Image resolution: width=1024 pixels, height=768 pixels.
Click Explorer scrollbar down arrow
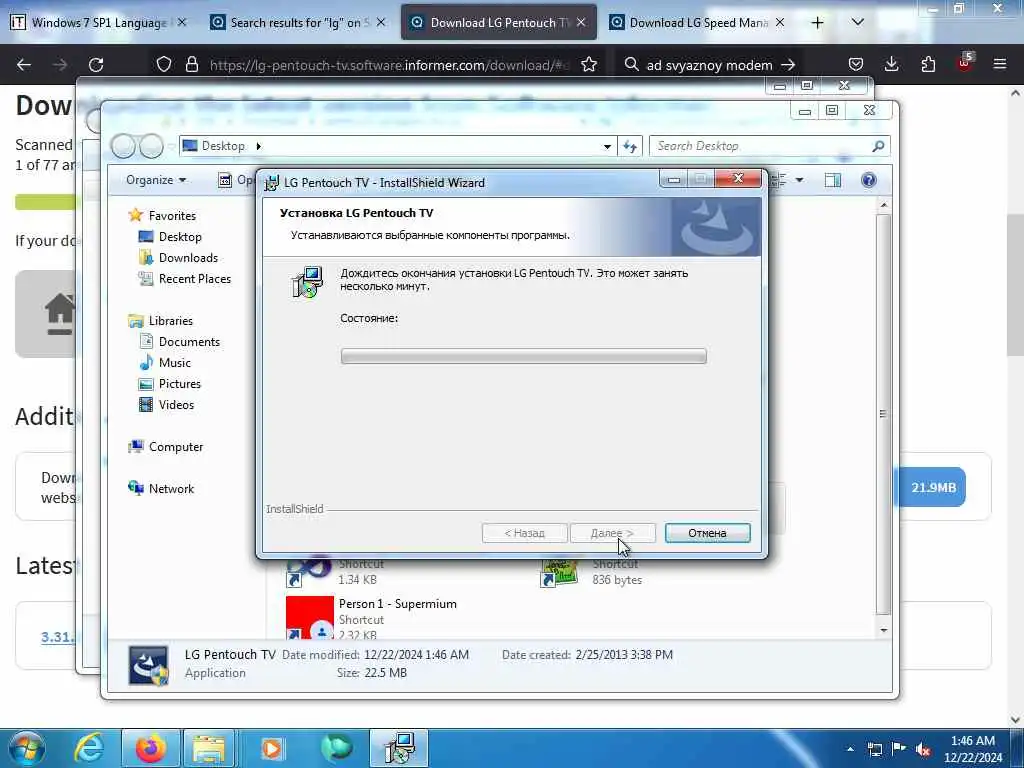[884, 630]
